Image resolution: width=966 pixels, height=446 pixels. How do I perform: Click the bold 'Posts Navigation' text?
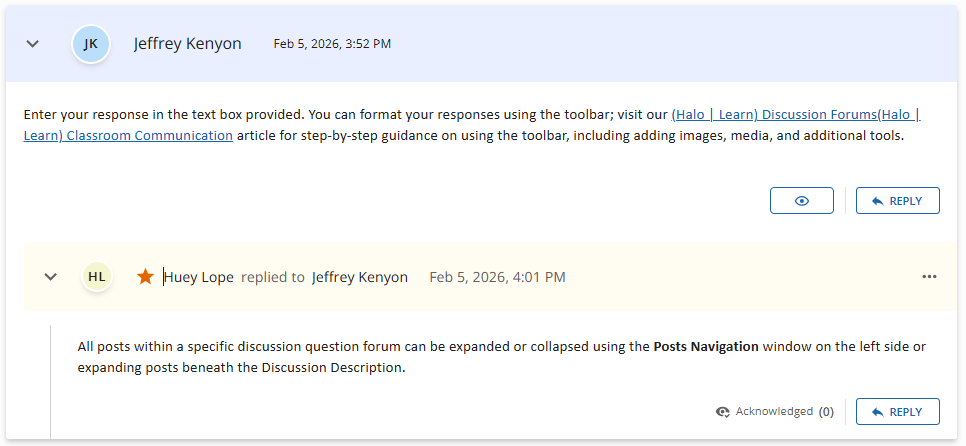[x=706, y=347]
